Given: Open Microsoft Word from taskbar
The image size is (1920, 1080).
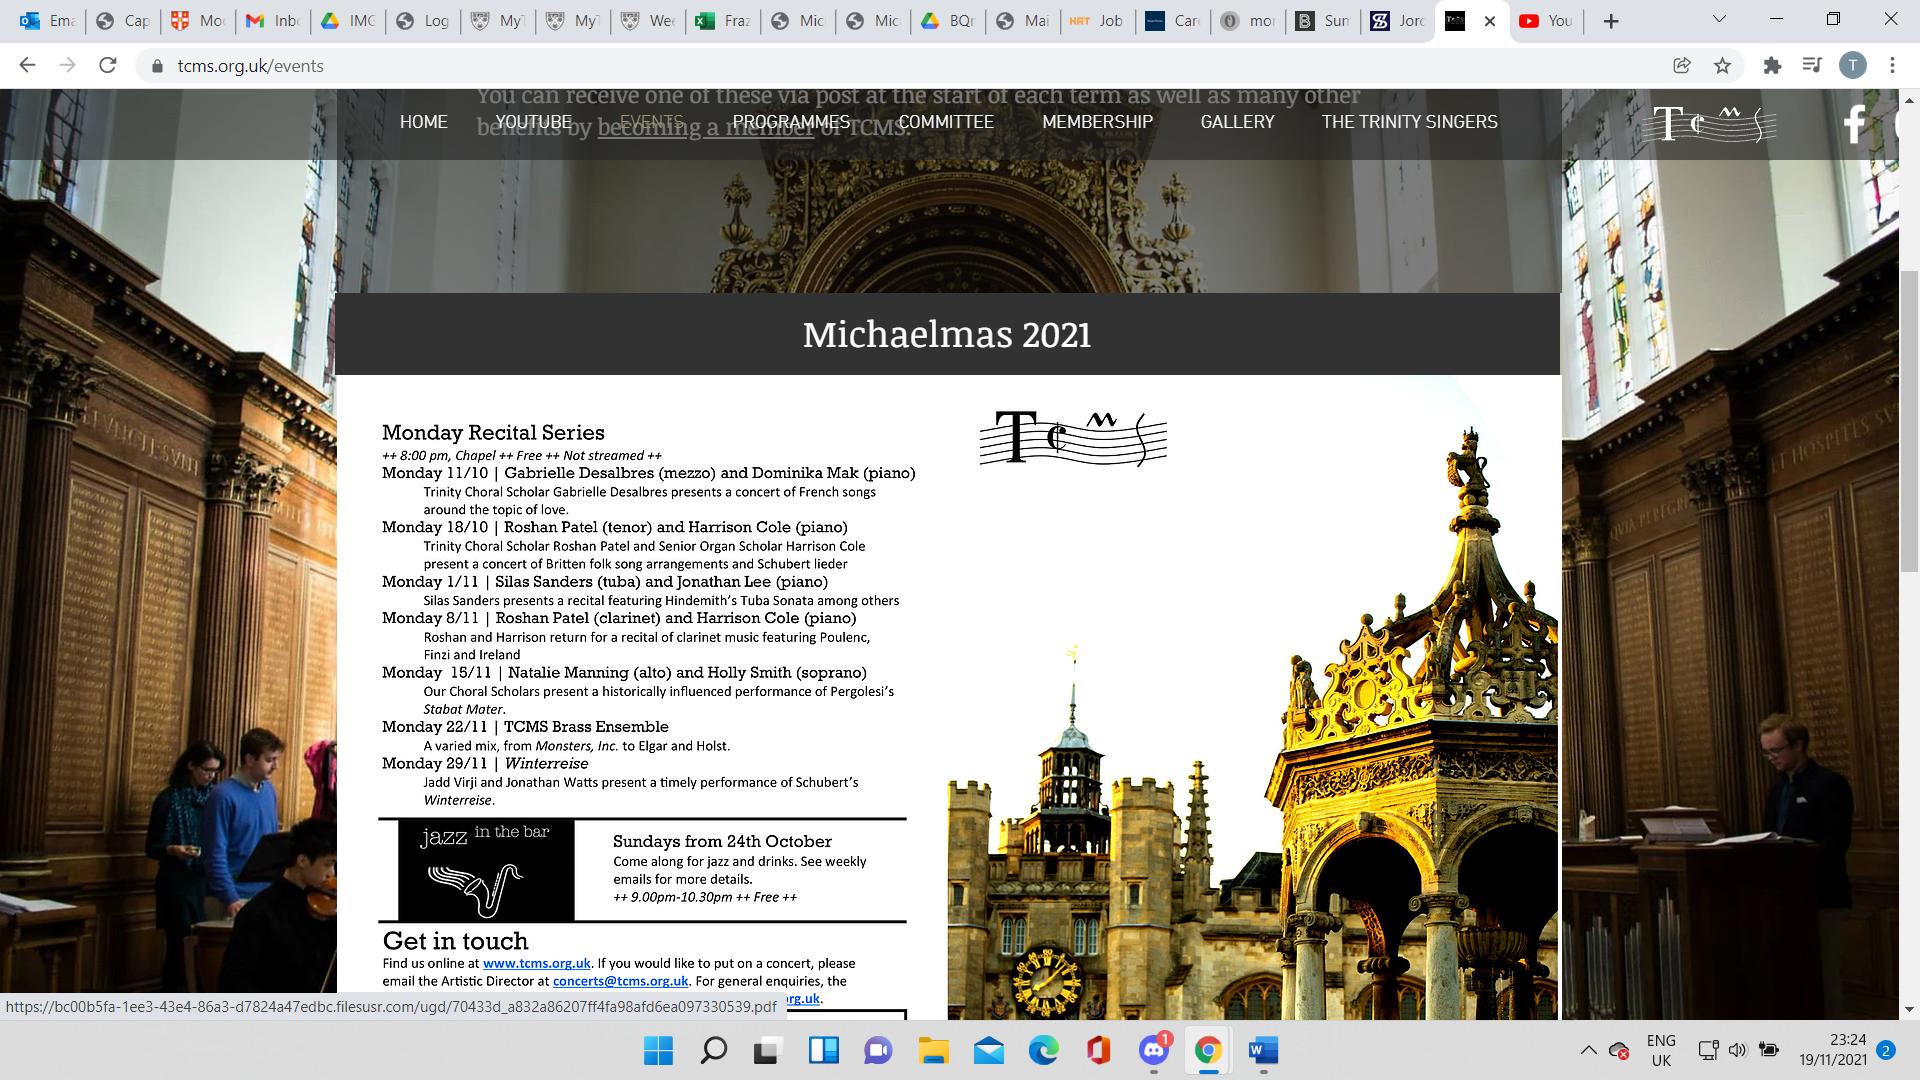Looking at the screenshot, I should coord(1263,1051).
